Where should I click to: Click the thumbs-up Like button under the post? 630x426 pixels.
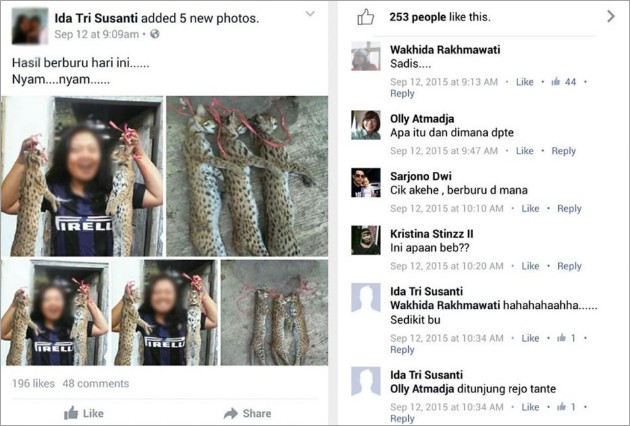point(84,413)
